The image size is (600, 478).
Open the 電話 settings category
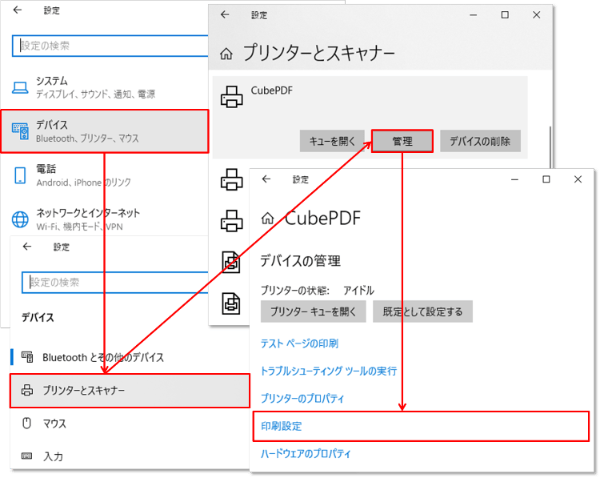tap(104, 175)
